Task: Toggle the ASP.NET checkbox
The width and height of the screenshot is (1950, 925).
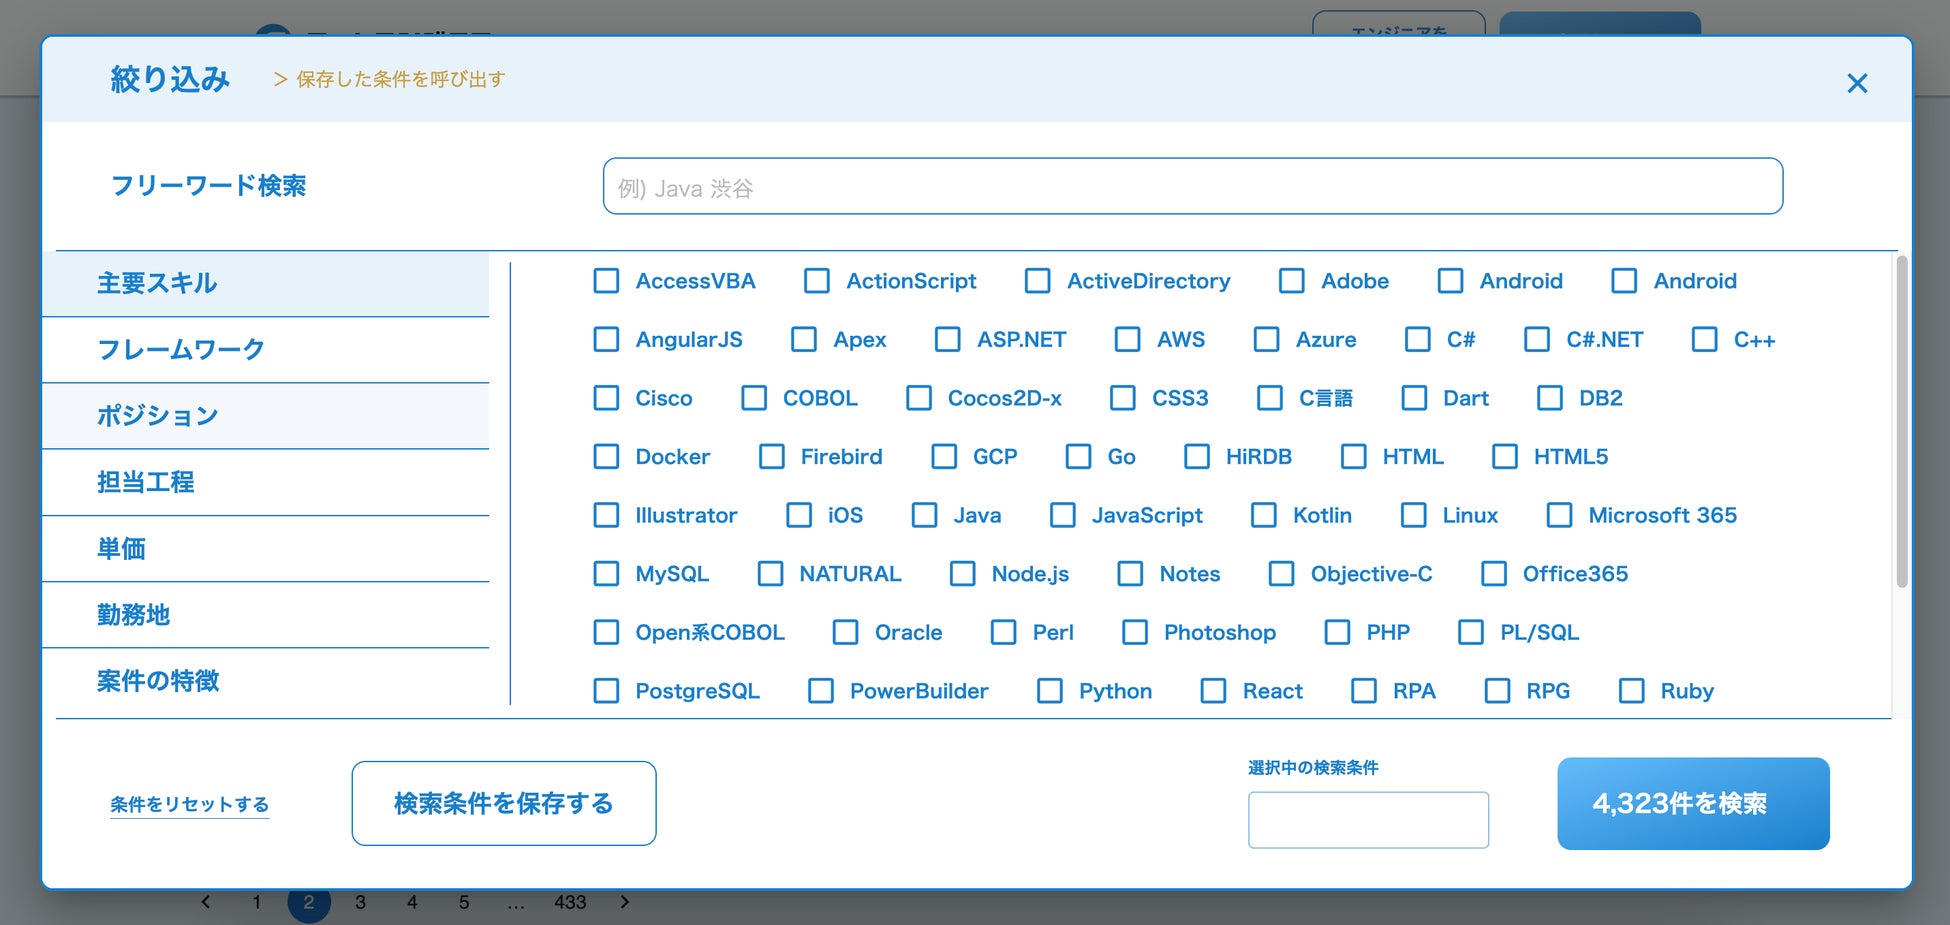Action: 948,340
